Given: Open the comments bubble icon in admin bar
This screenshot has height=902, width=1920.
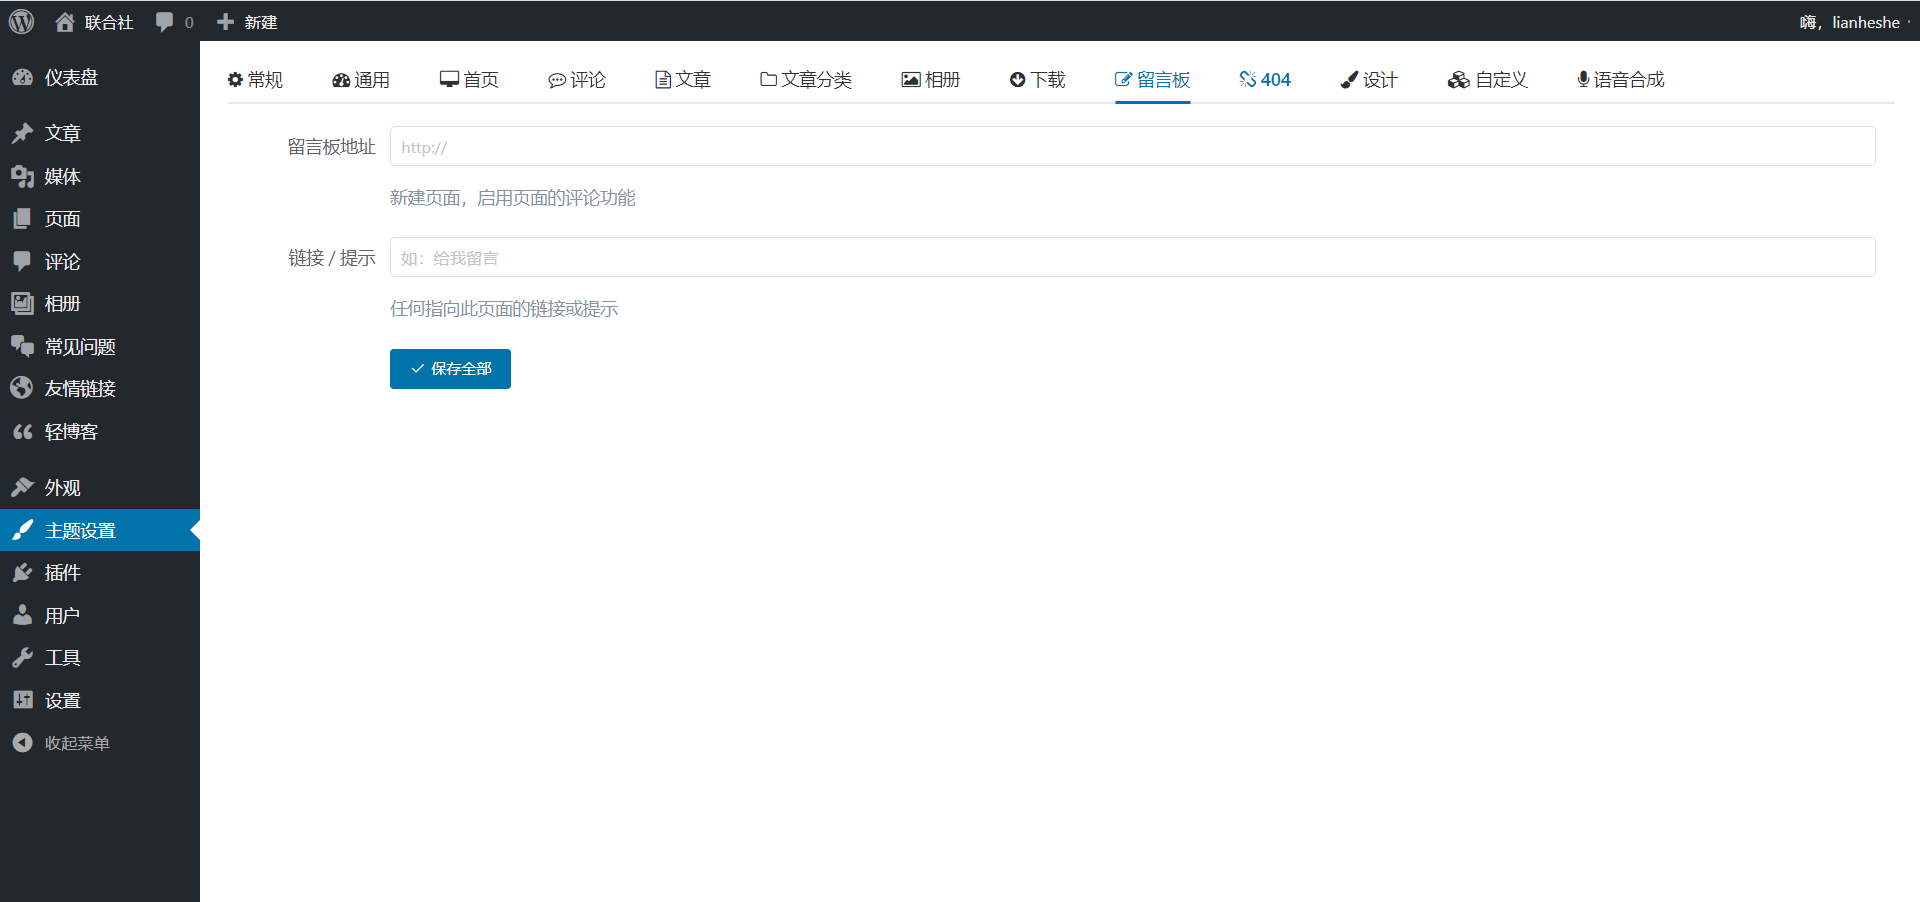Looking at the screenshot, I should pos(165,22).
